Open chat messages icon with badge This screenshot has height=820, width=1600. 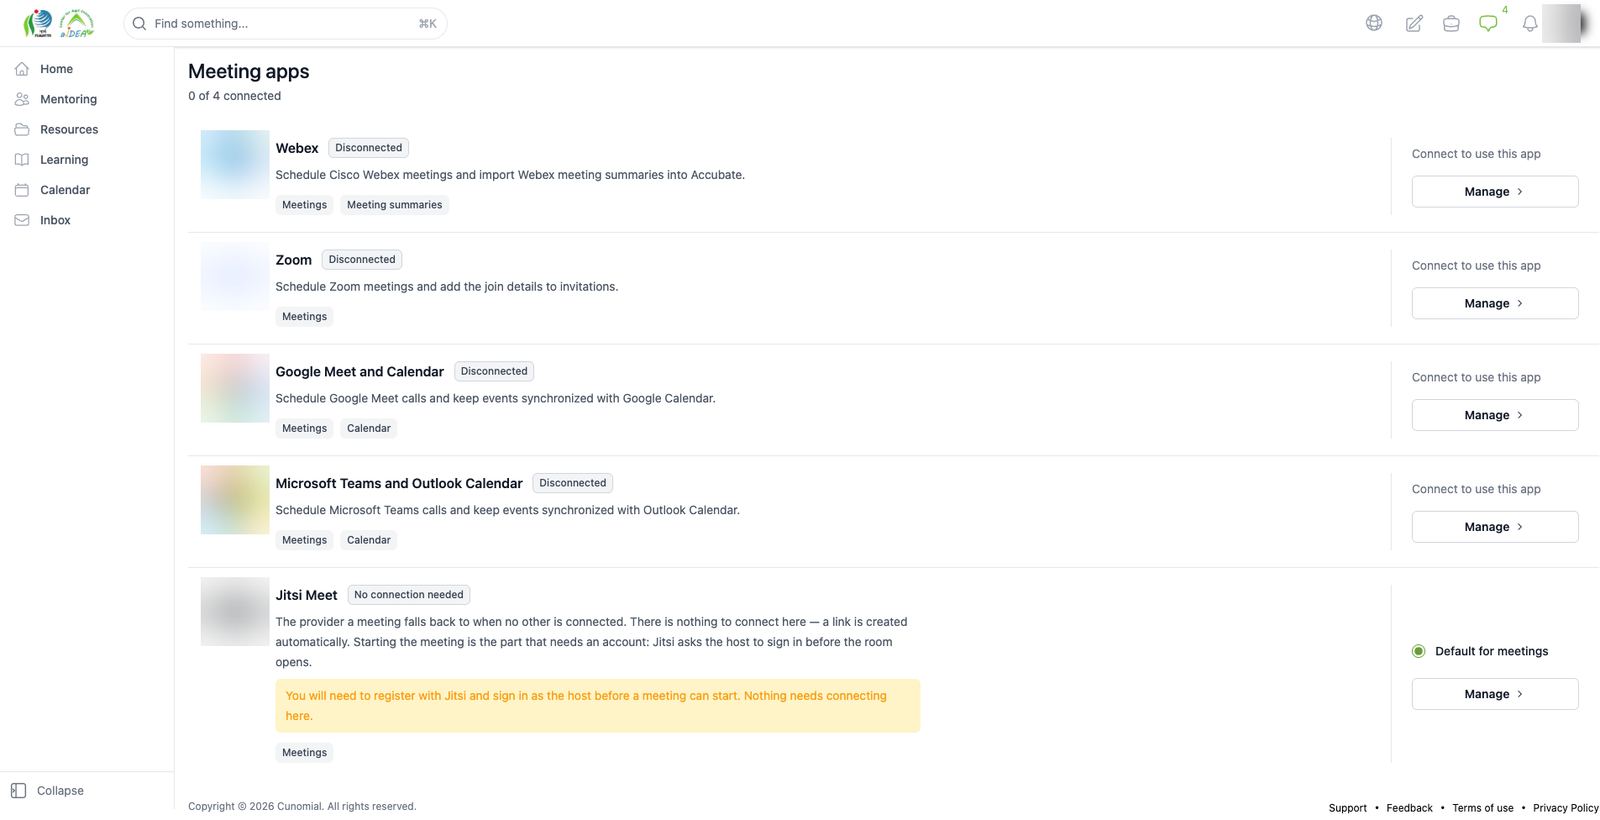pyautogui.click(x=1489, y=23)
